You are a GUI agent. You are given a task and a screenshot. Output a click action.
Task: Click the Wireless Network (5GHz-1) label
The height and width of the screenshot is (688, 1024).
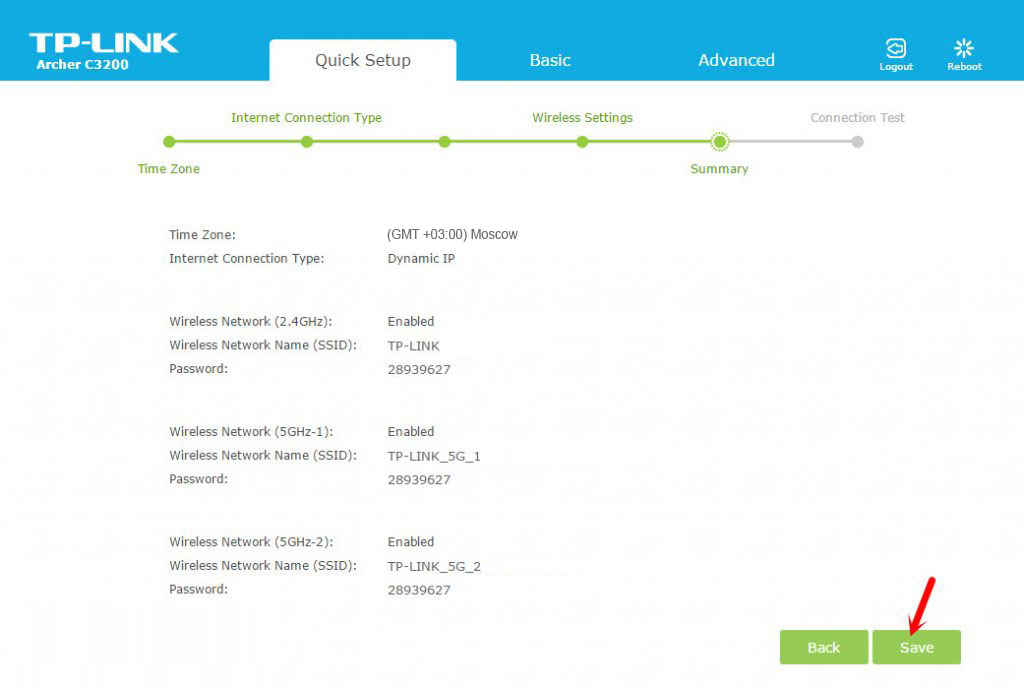point(251,431)
